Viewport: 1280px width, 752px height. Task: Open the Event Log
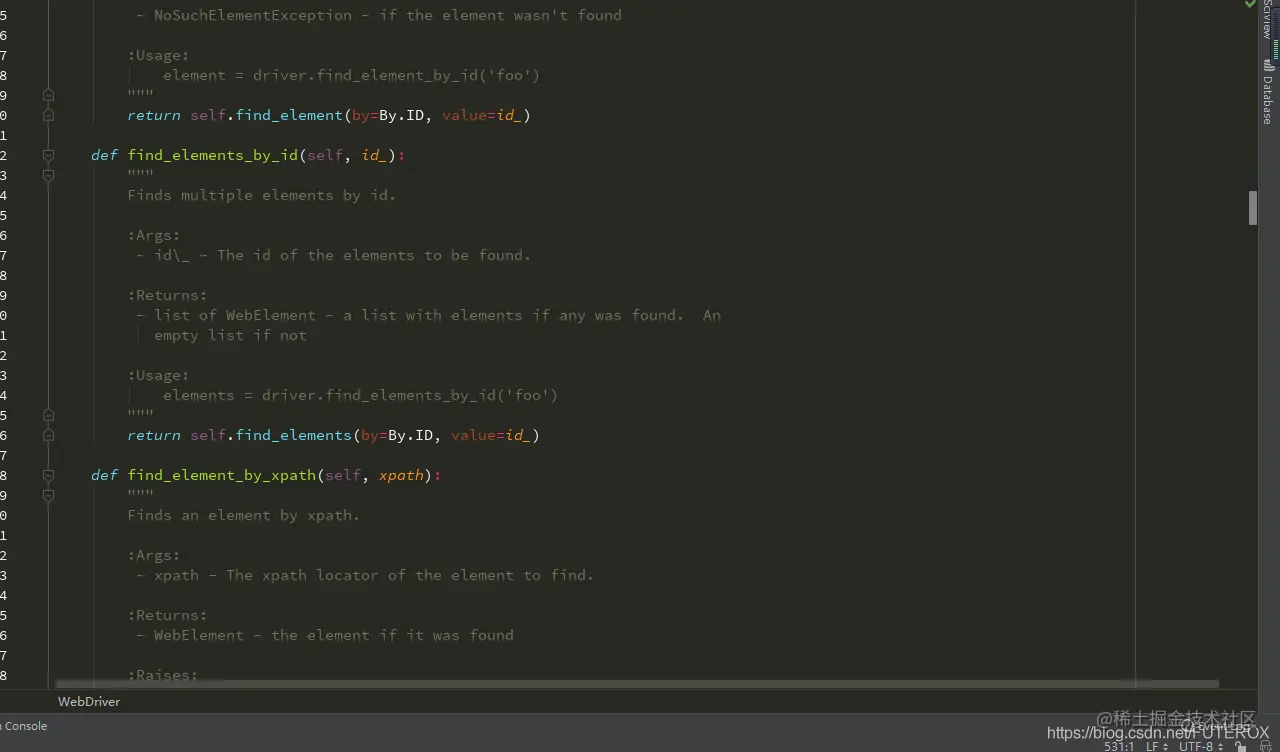click(x=1215, y=727)
